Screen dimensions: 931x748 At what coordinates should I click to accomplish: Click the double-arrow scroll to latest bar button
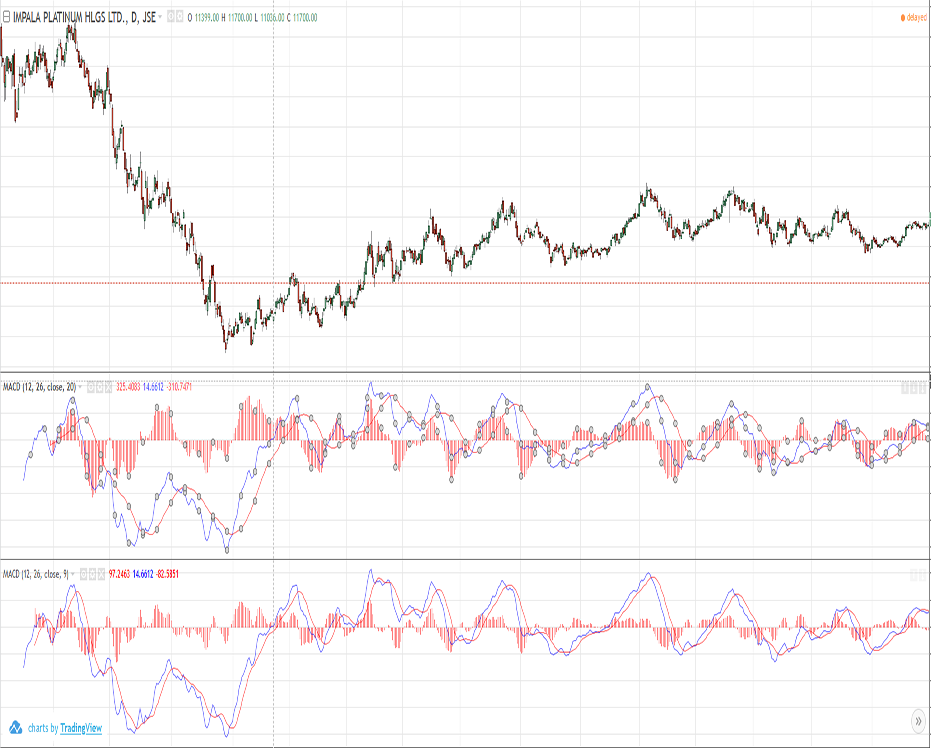(x=919, y=721)
